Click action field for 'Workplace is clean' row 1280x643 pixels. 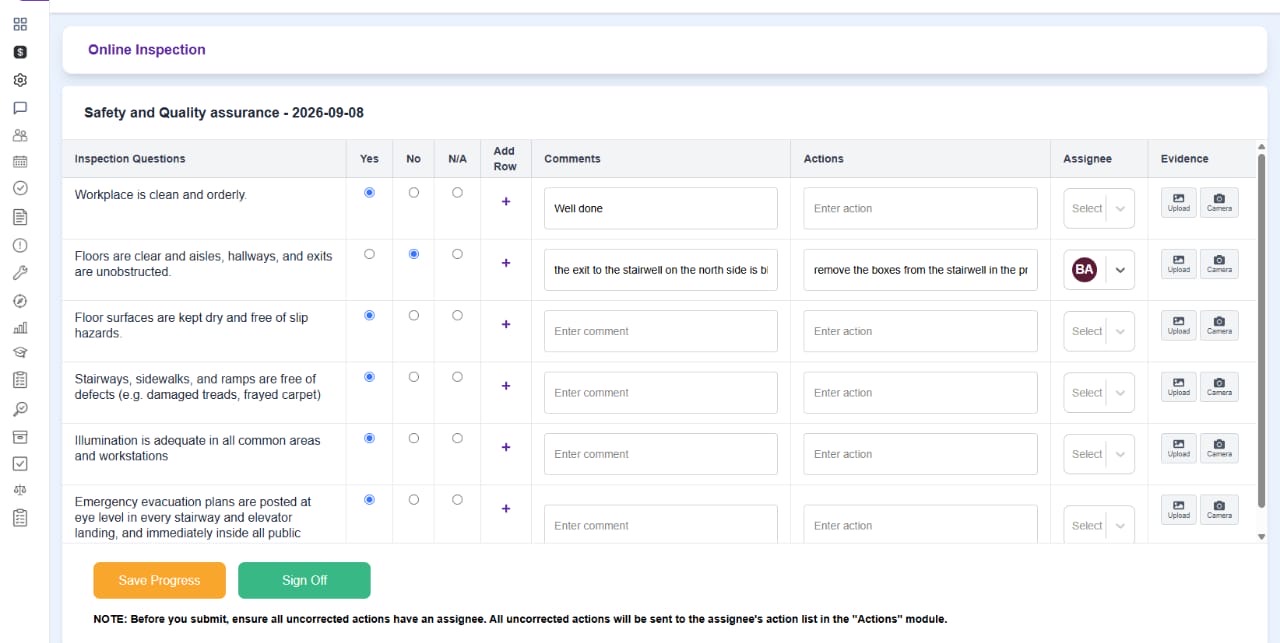coord(920,208)
